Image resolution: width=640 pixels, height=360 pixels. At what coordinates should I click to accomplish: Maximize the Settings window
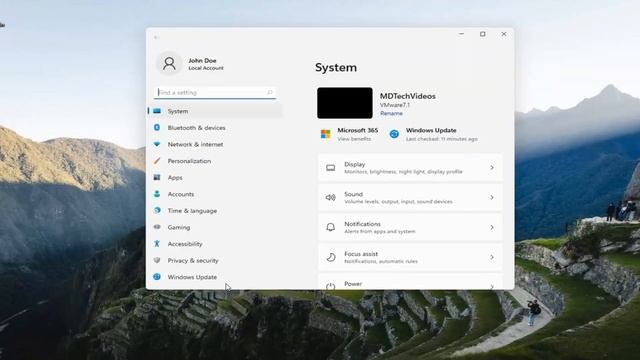pyautogui.click(x=482, y=34)
